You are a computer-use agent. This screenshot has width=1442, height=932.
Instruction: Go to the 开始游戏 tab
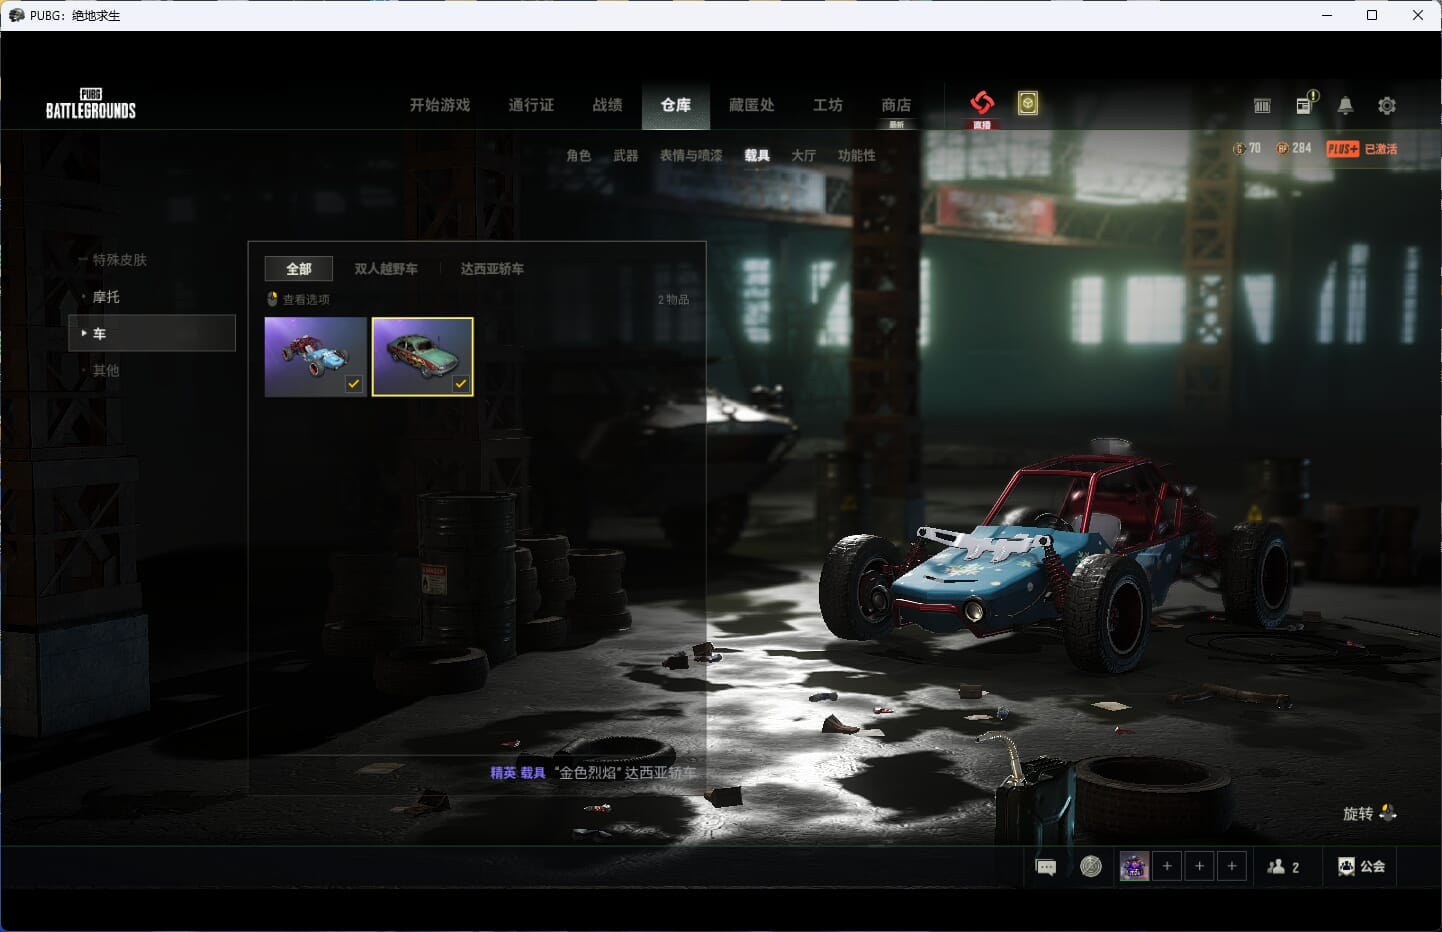pyautogui.click(x=440, y=105)
